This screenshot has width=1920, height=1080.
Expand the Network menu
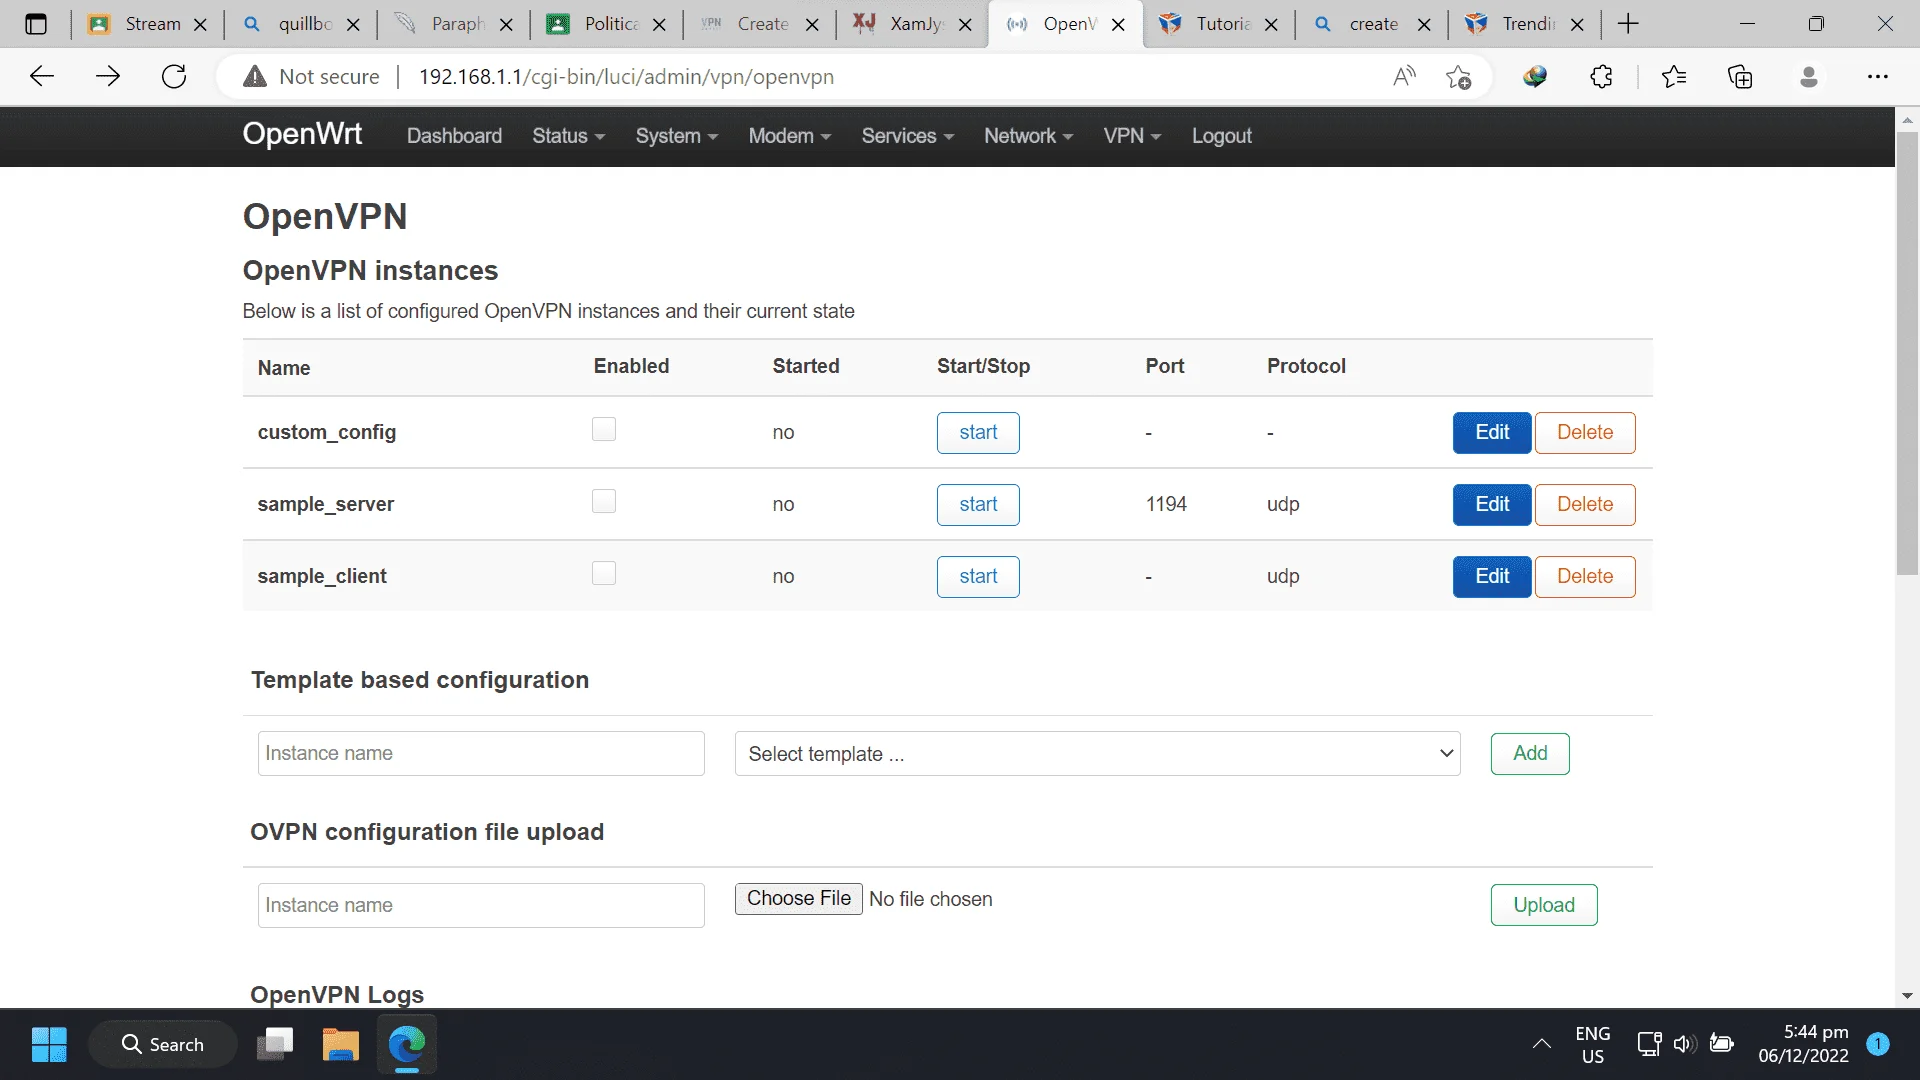pyautogui.click(x=1028, y=136)
